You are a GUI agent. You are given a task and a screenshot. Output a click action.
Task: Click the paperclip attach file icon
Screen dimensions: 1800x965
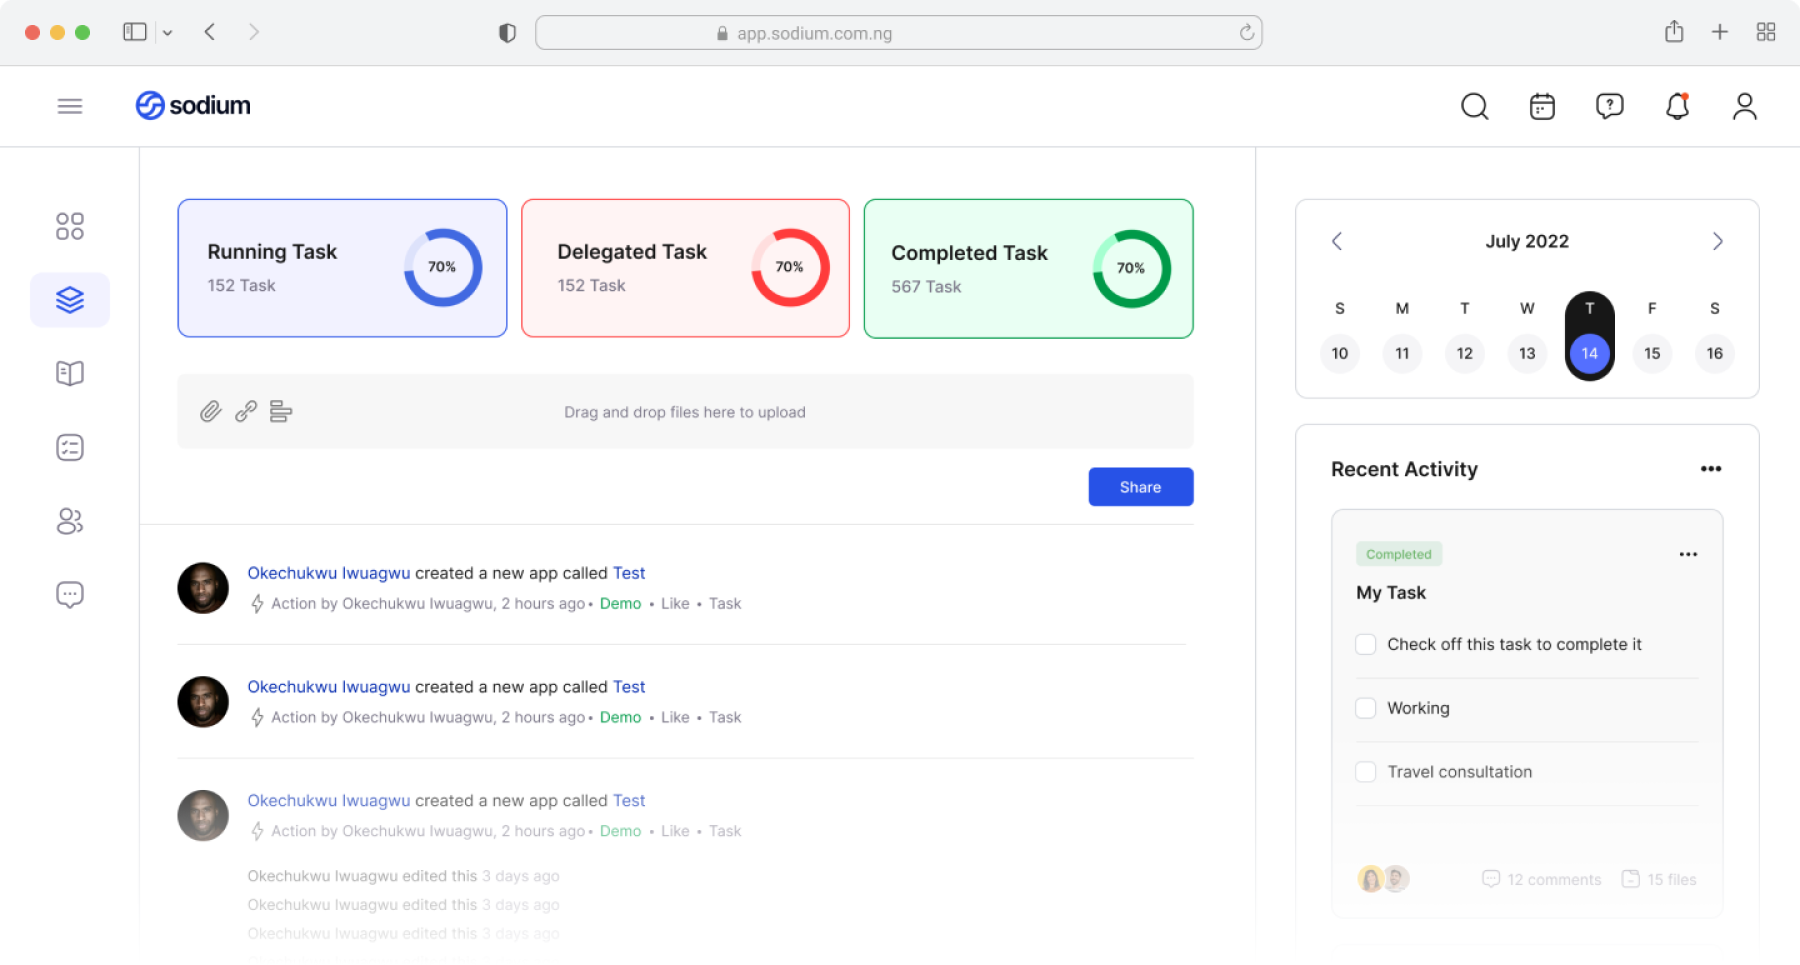click(x=210, y=411)
